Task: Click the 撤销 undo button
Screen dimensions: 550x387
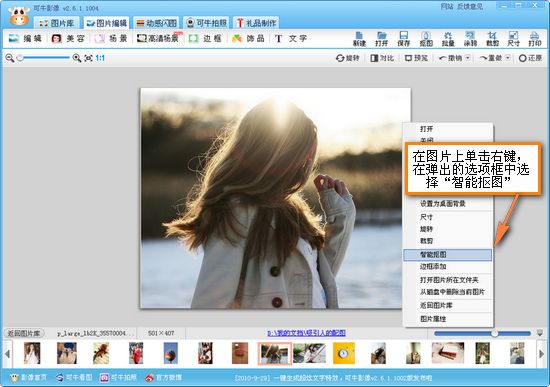Action: [x=451, y=58]
